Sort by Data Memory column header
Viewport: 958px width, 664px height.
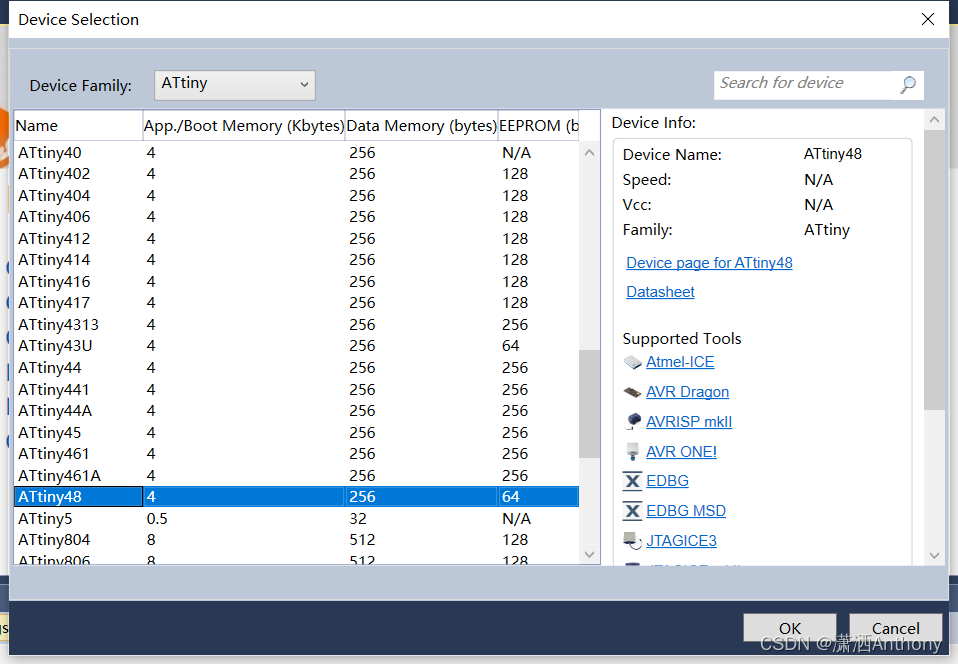[x=422, y=126]
